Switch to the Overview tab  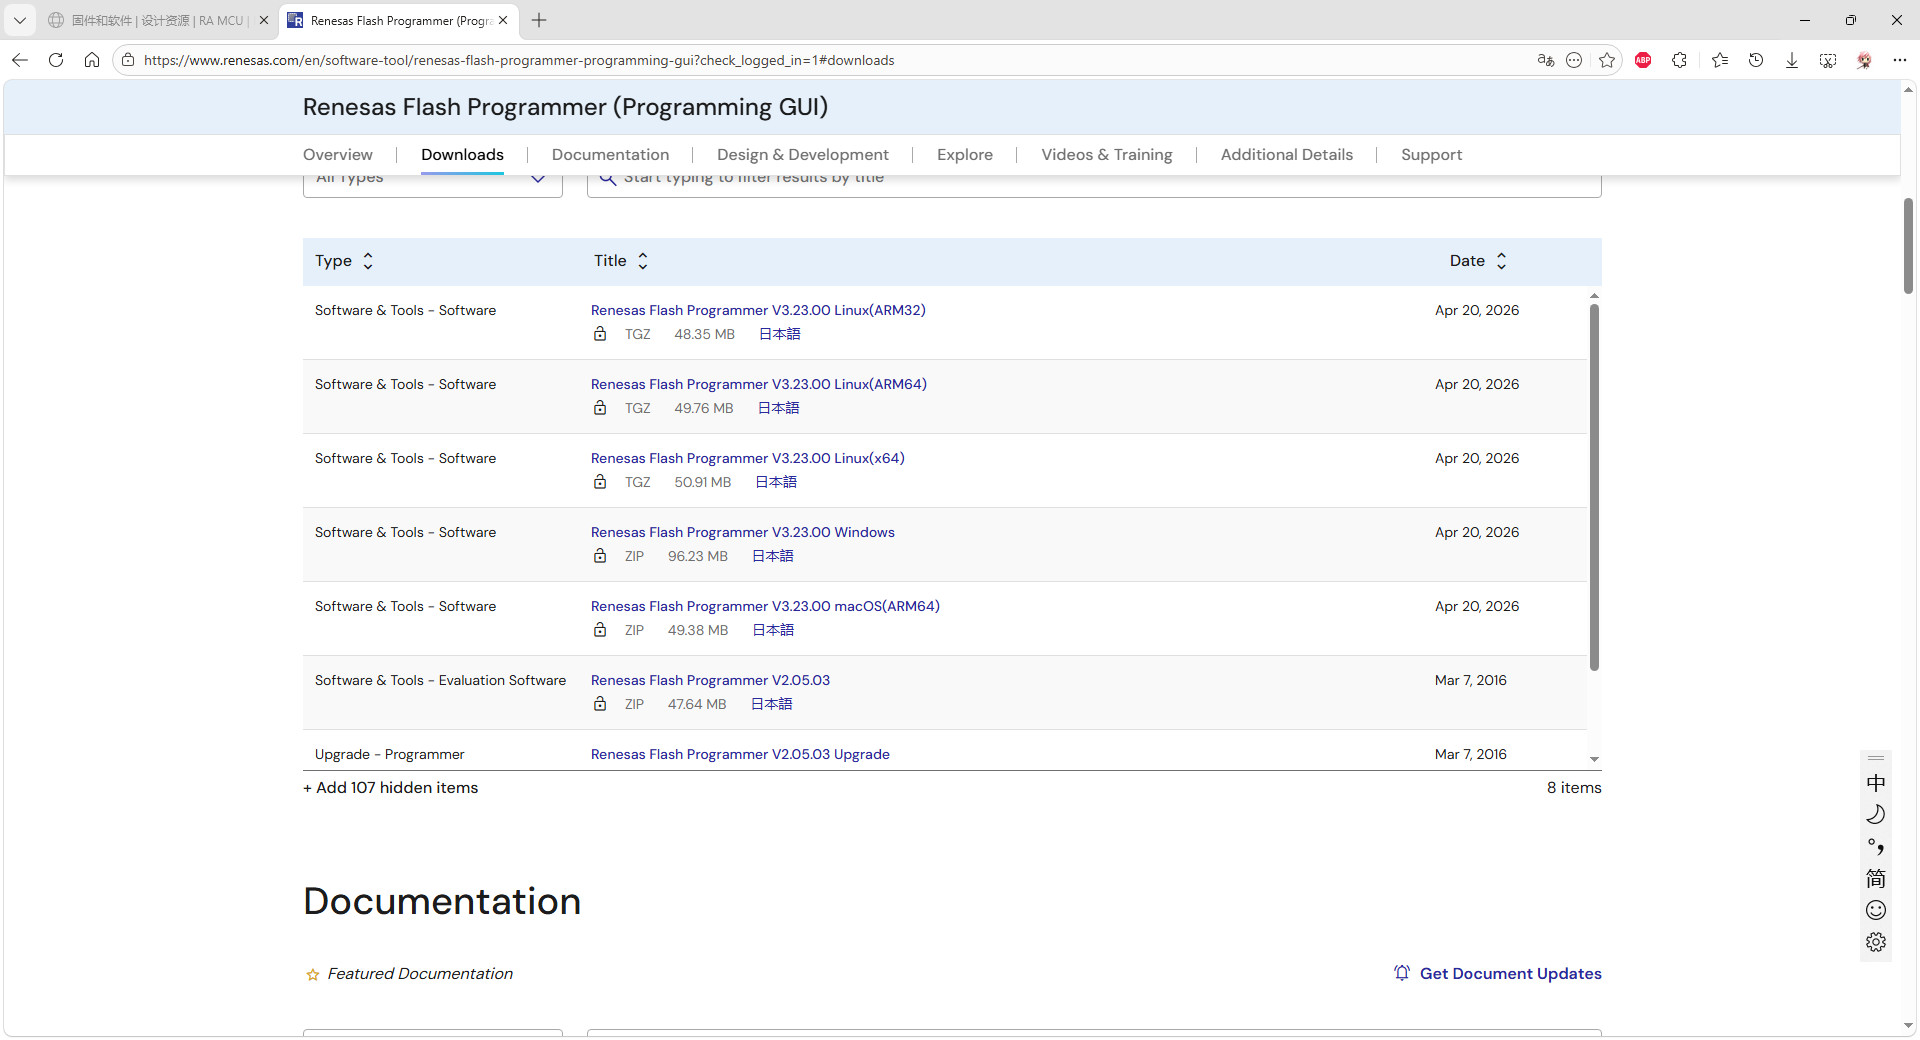(x=338, y=155)
